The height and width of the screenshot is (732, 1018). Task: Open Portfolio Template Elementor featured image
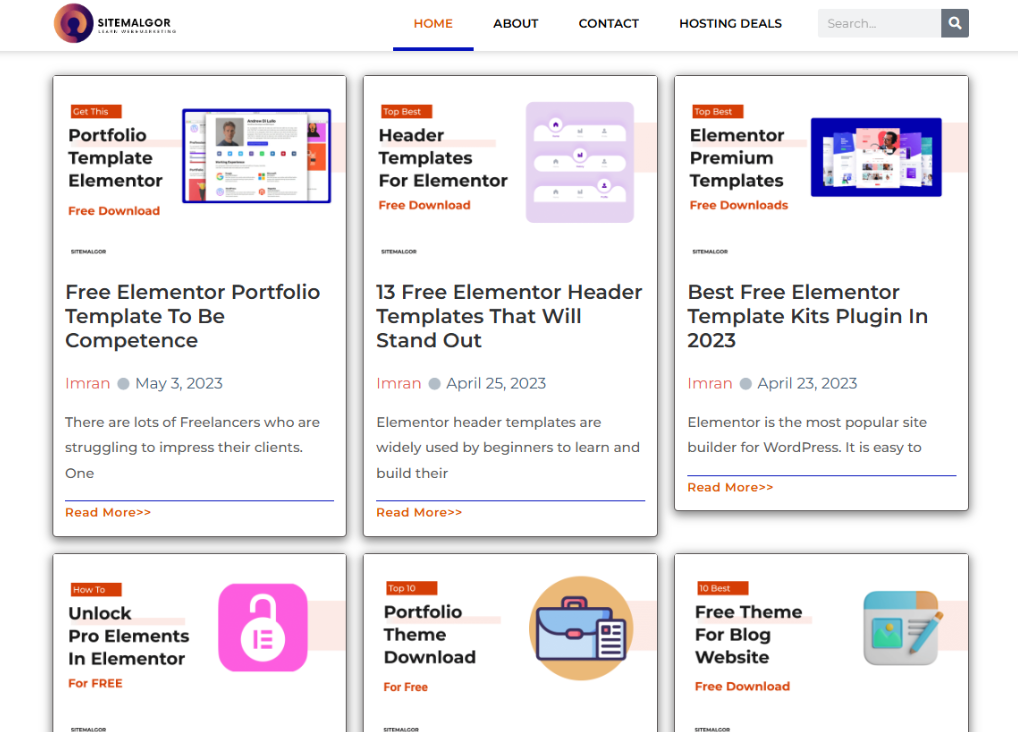(199, 170)
